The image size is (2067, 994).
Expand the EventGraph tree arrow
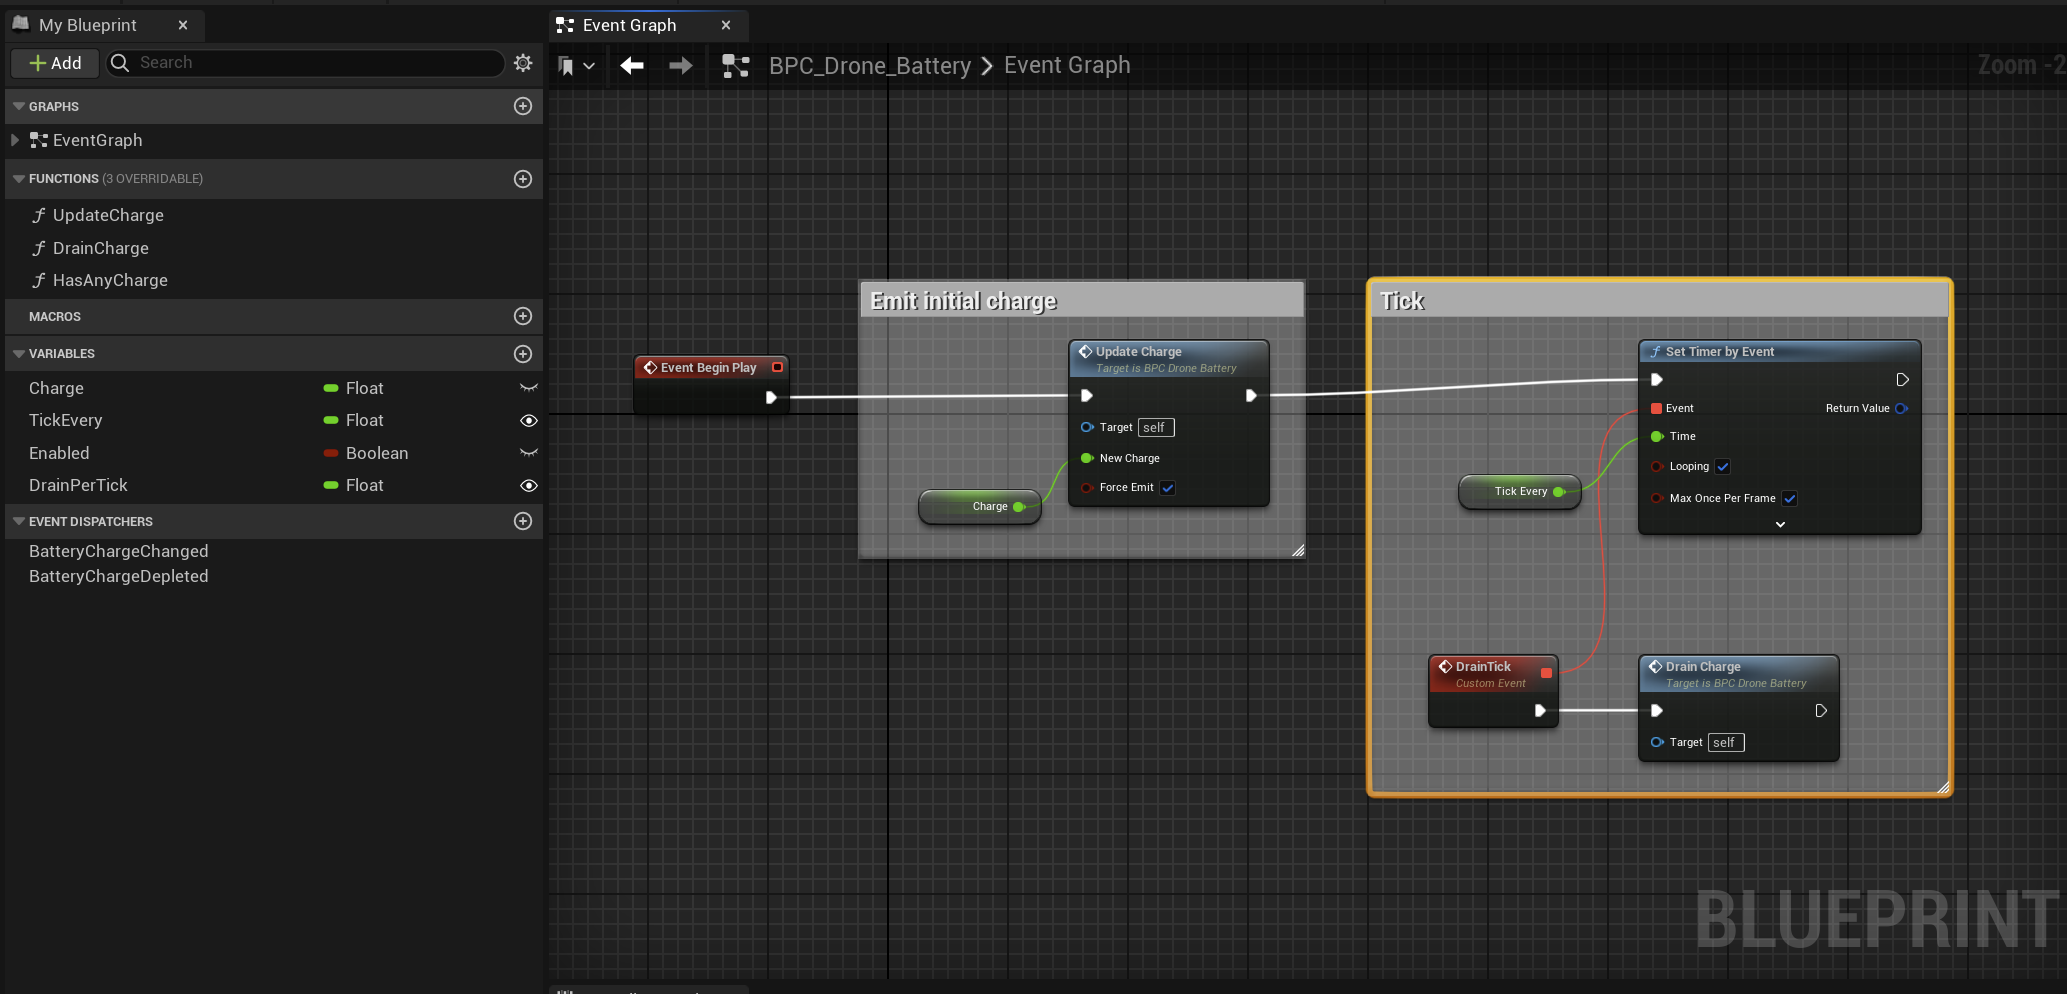[x=15, y=140]
